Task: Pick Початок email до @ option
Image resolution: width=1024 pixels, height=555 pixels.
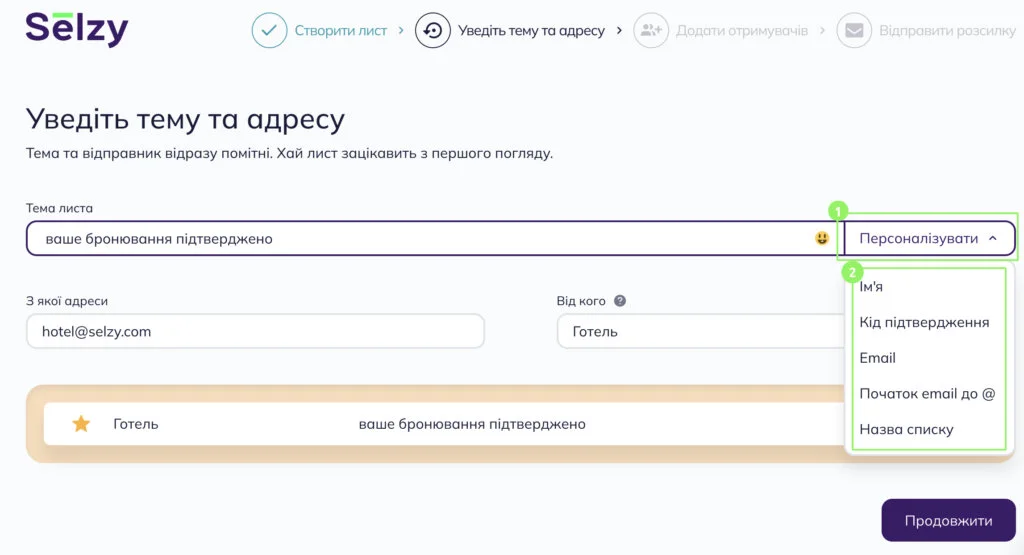Action: pyautogui.click(x=927, y=394)
